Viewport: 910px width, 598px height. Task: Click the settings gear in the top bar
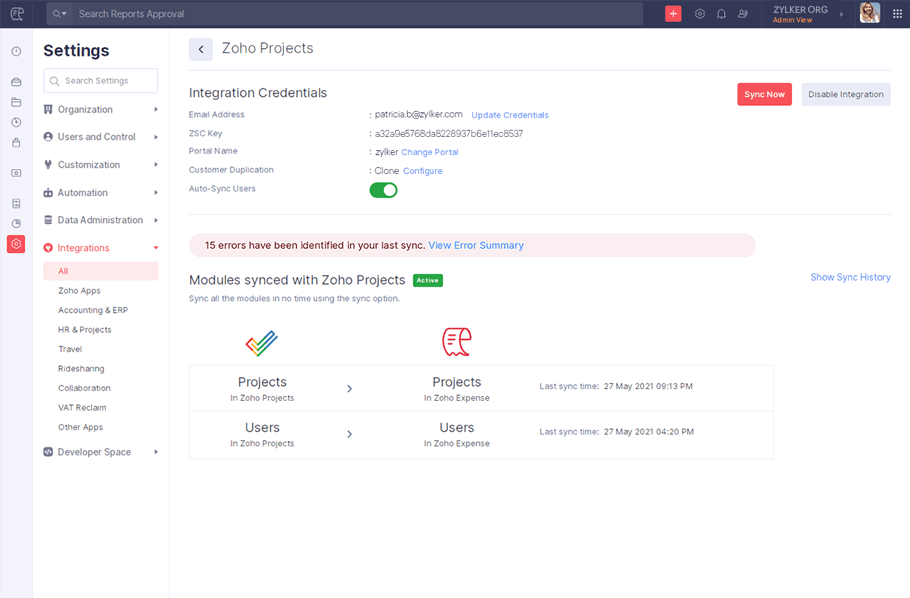(x=699, y=13)
